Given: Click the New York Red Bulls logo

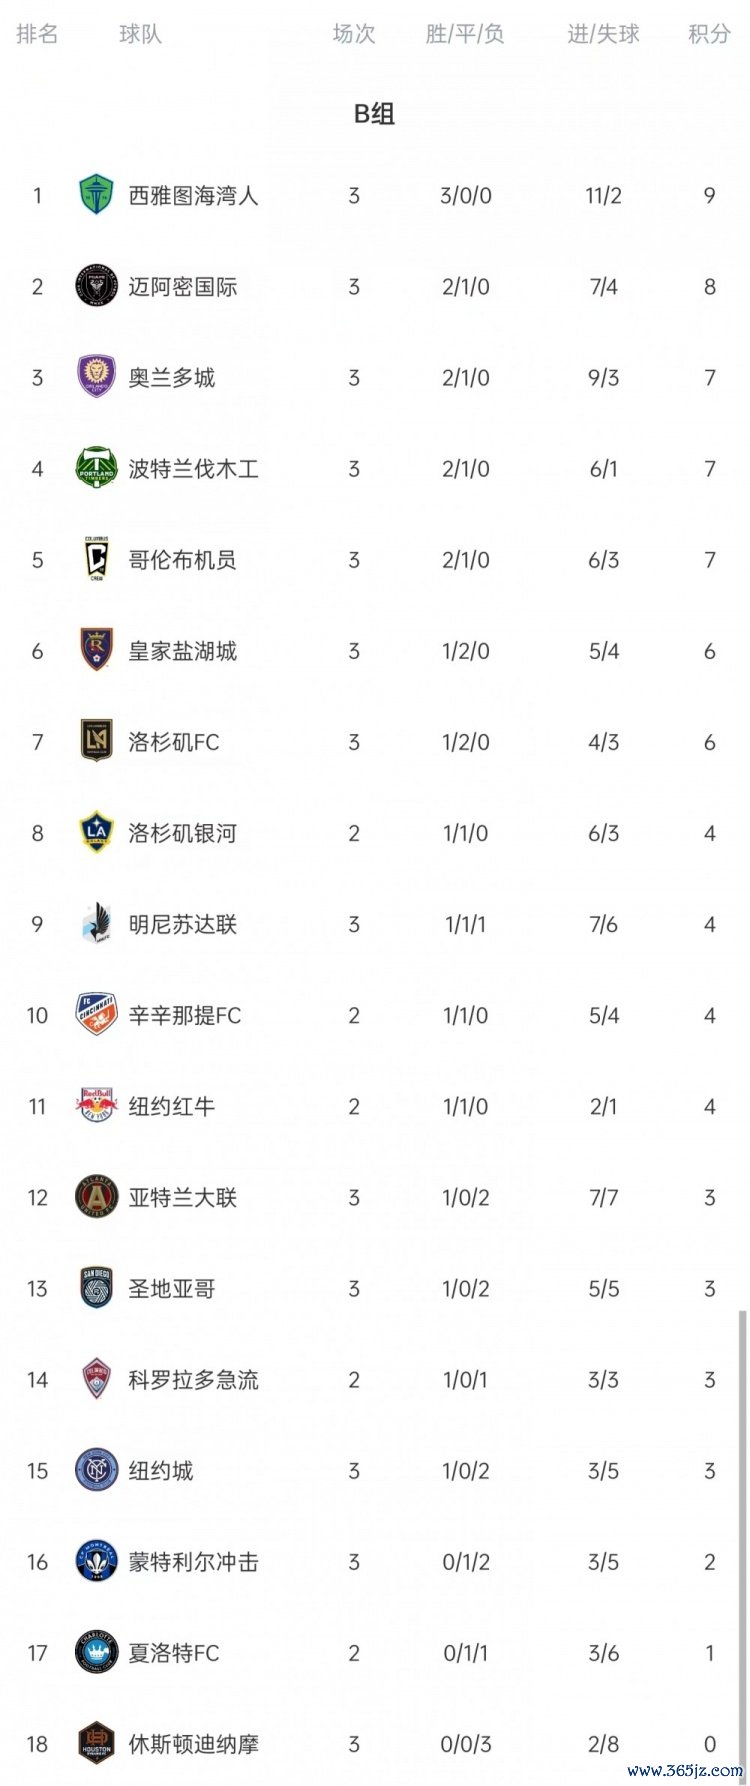Looking at the screenshot, I should coord(97,1106).
